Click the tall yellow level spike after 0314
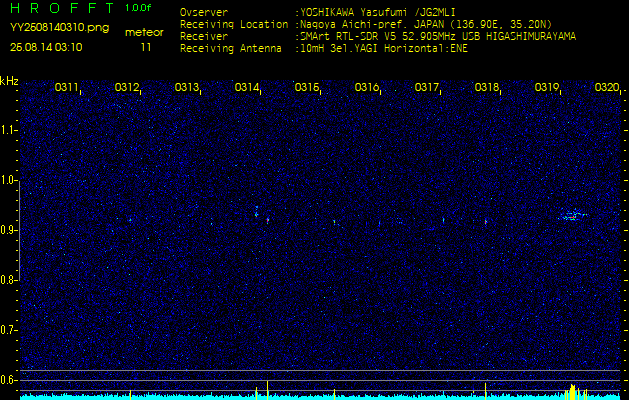 268,390
